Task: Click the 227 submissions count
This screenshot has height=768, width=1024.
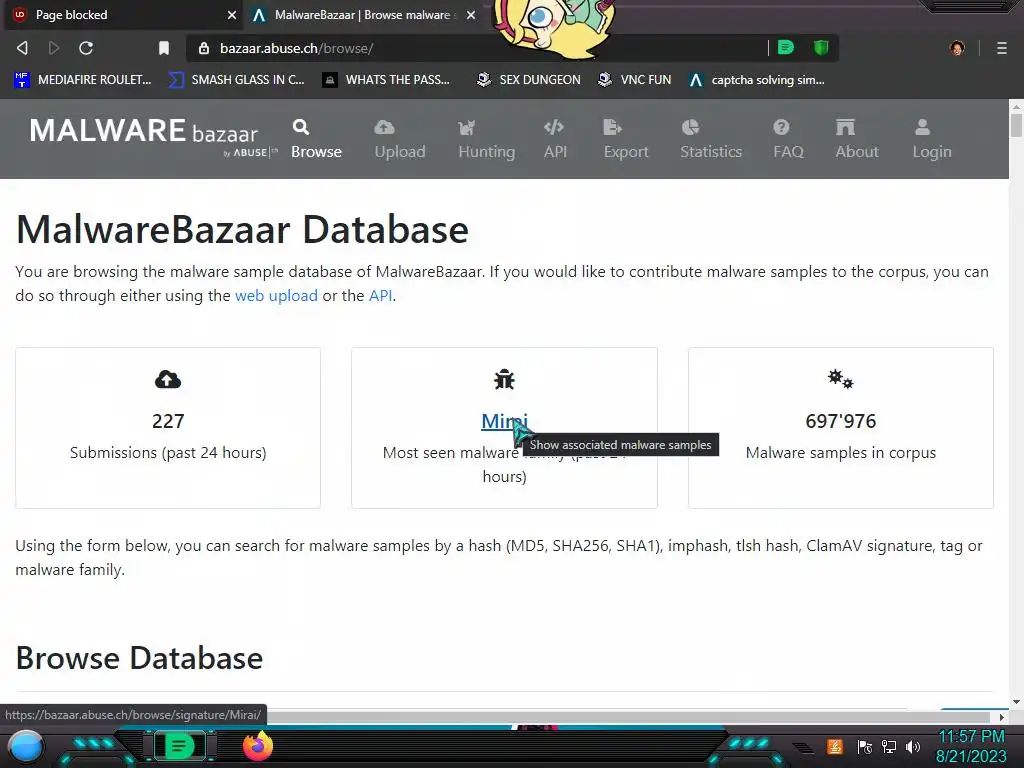Action: point(168,421)
